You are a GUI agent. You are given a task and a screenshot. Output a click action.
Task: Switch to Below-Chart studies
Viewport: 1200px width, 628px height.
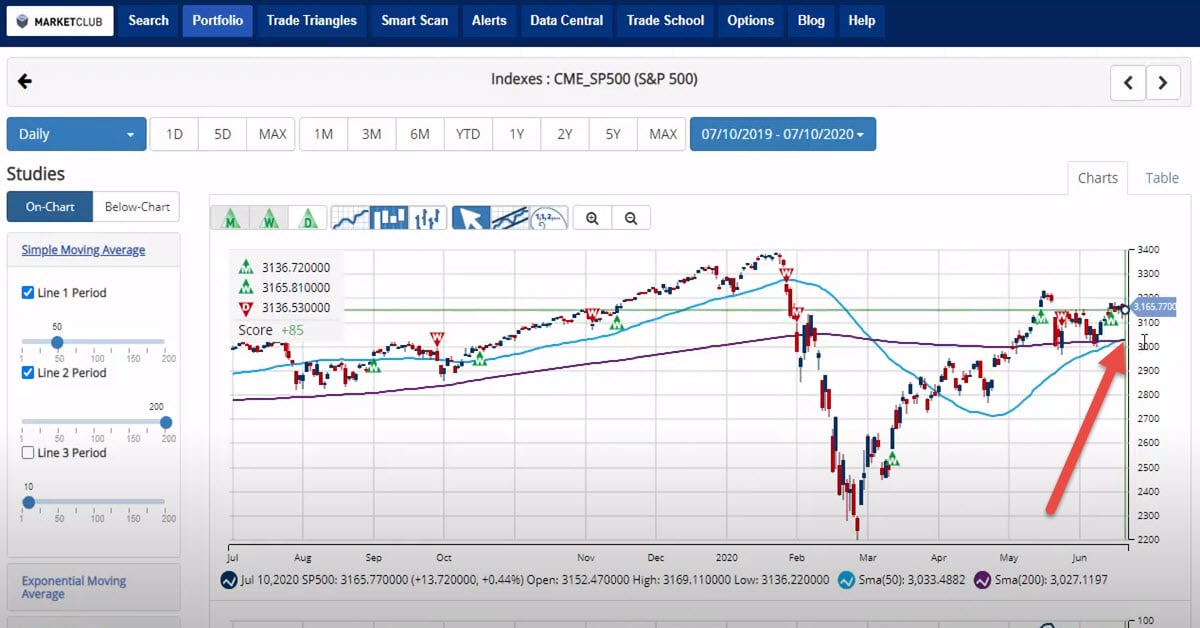(x=137, y=207)
